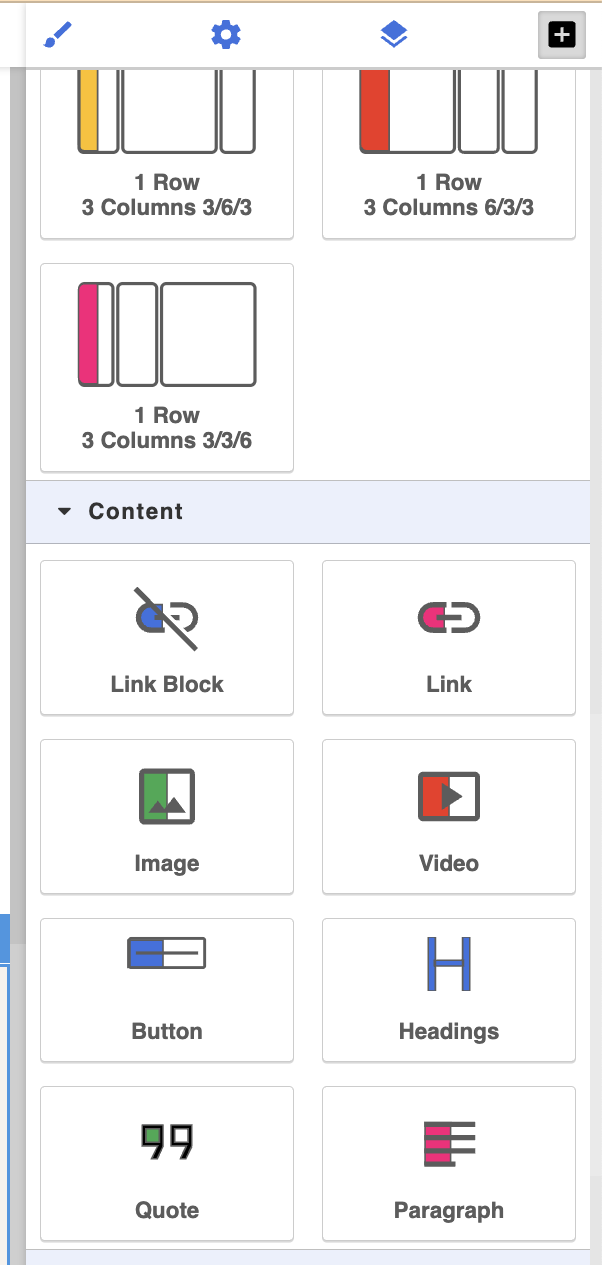This screenshot has width=602, height=1265.
Task: Choose the Quote block icon
Action: pos(167,1141)
